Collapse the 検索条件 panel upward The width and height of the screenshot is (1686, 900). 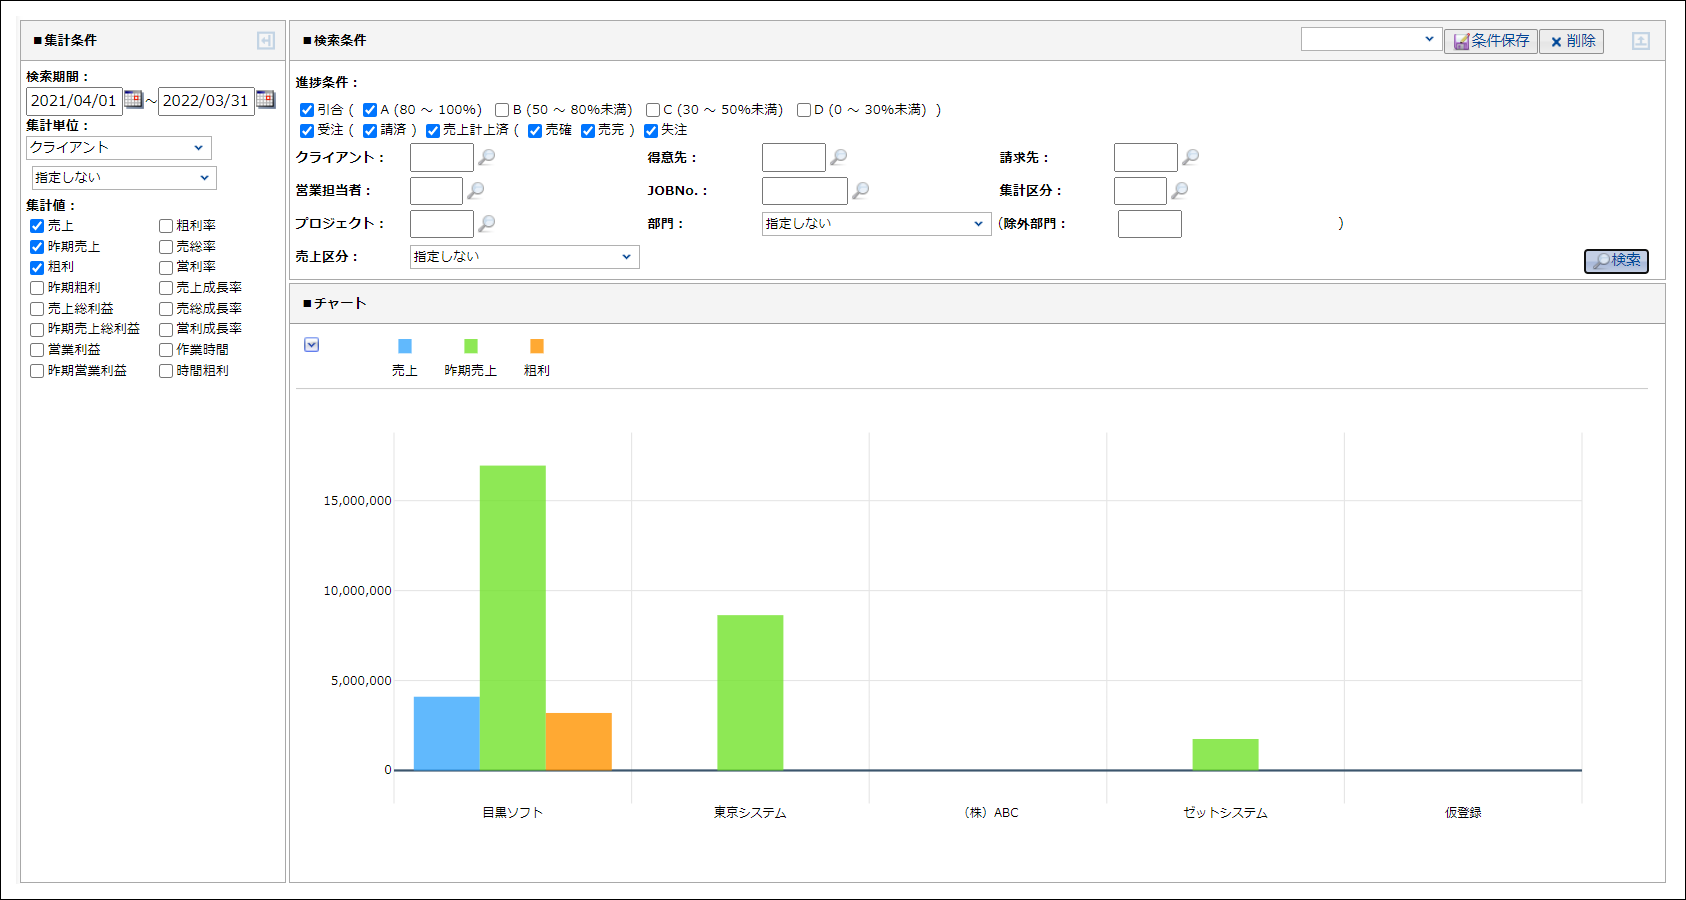(x=1641, y=41)
